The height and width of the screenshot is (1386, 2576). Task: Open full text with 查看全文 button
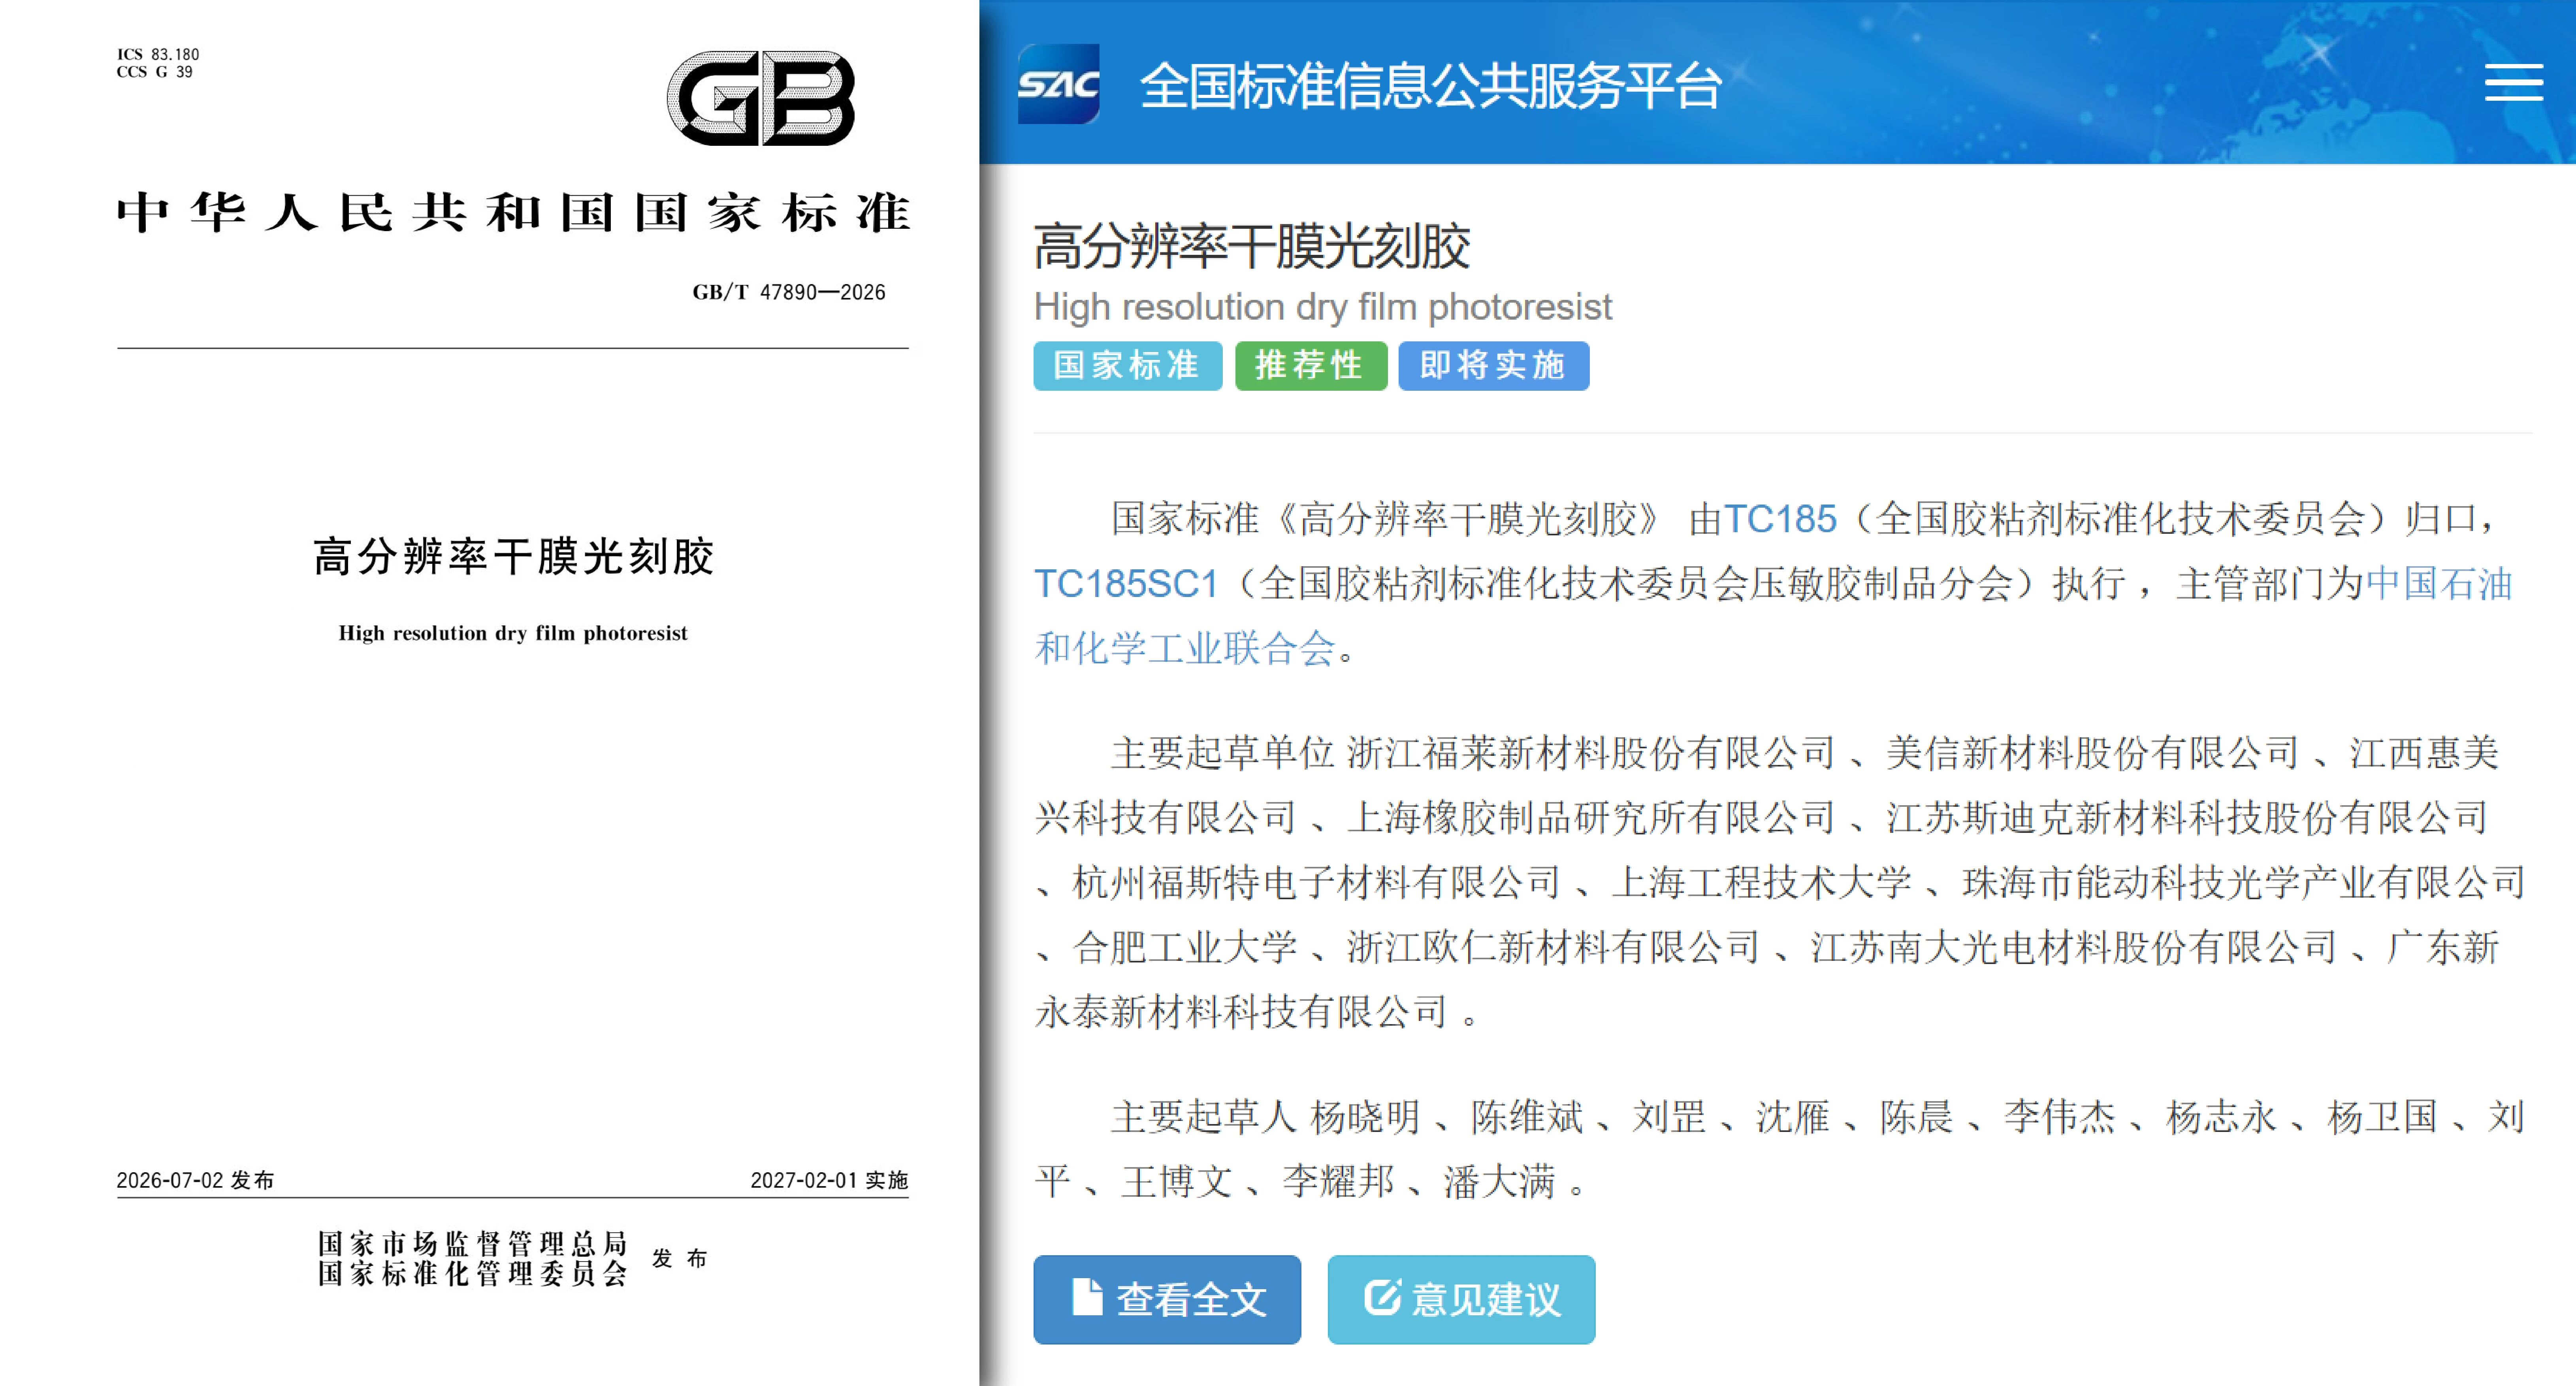(1167, 1299)
